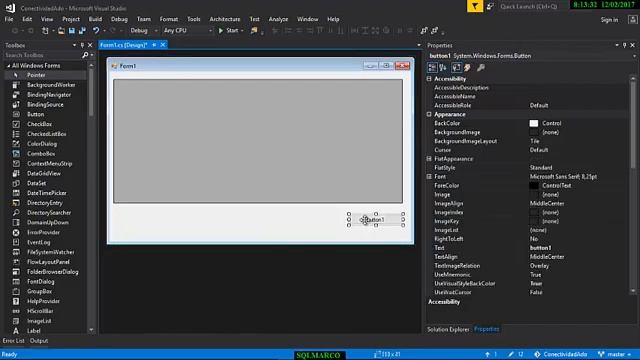Select button1 on the form

(376, 220)
